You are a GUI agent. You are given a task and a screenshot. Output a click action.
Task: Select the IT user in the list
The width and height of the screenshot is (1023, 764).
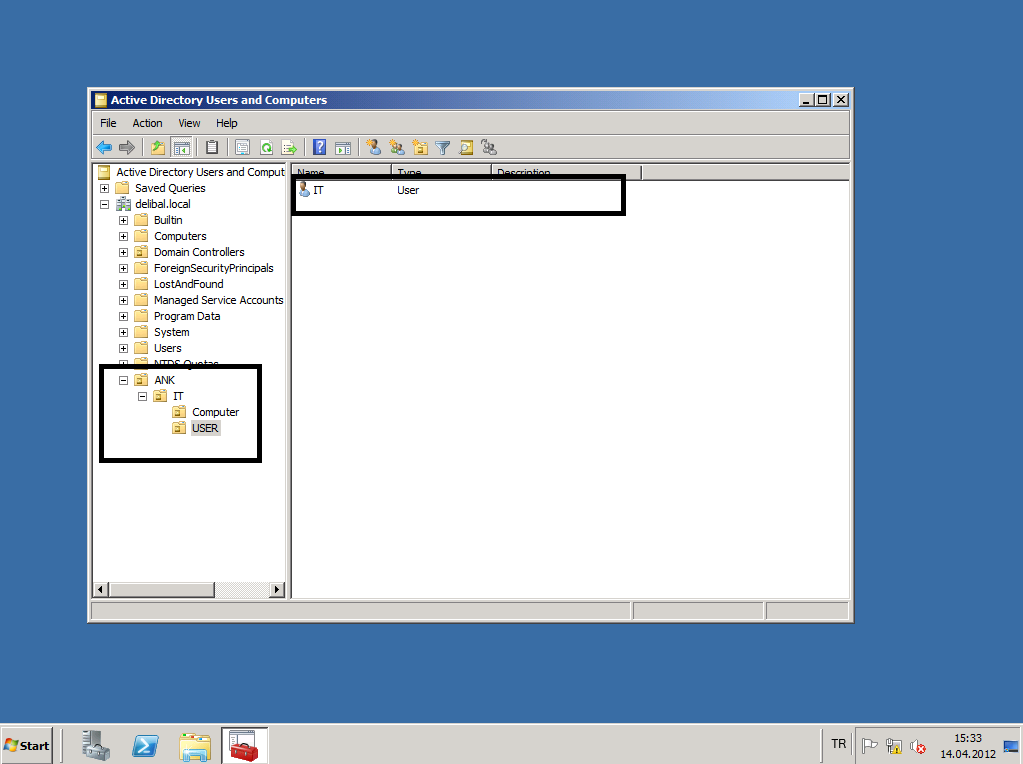click(x=318, y=190)
